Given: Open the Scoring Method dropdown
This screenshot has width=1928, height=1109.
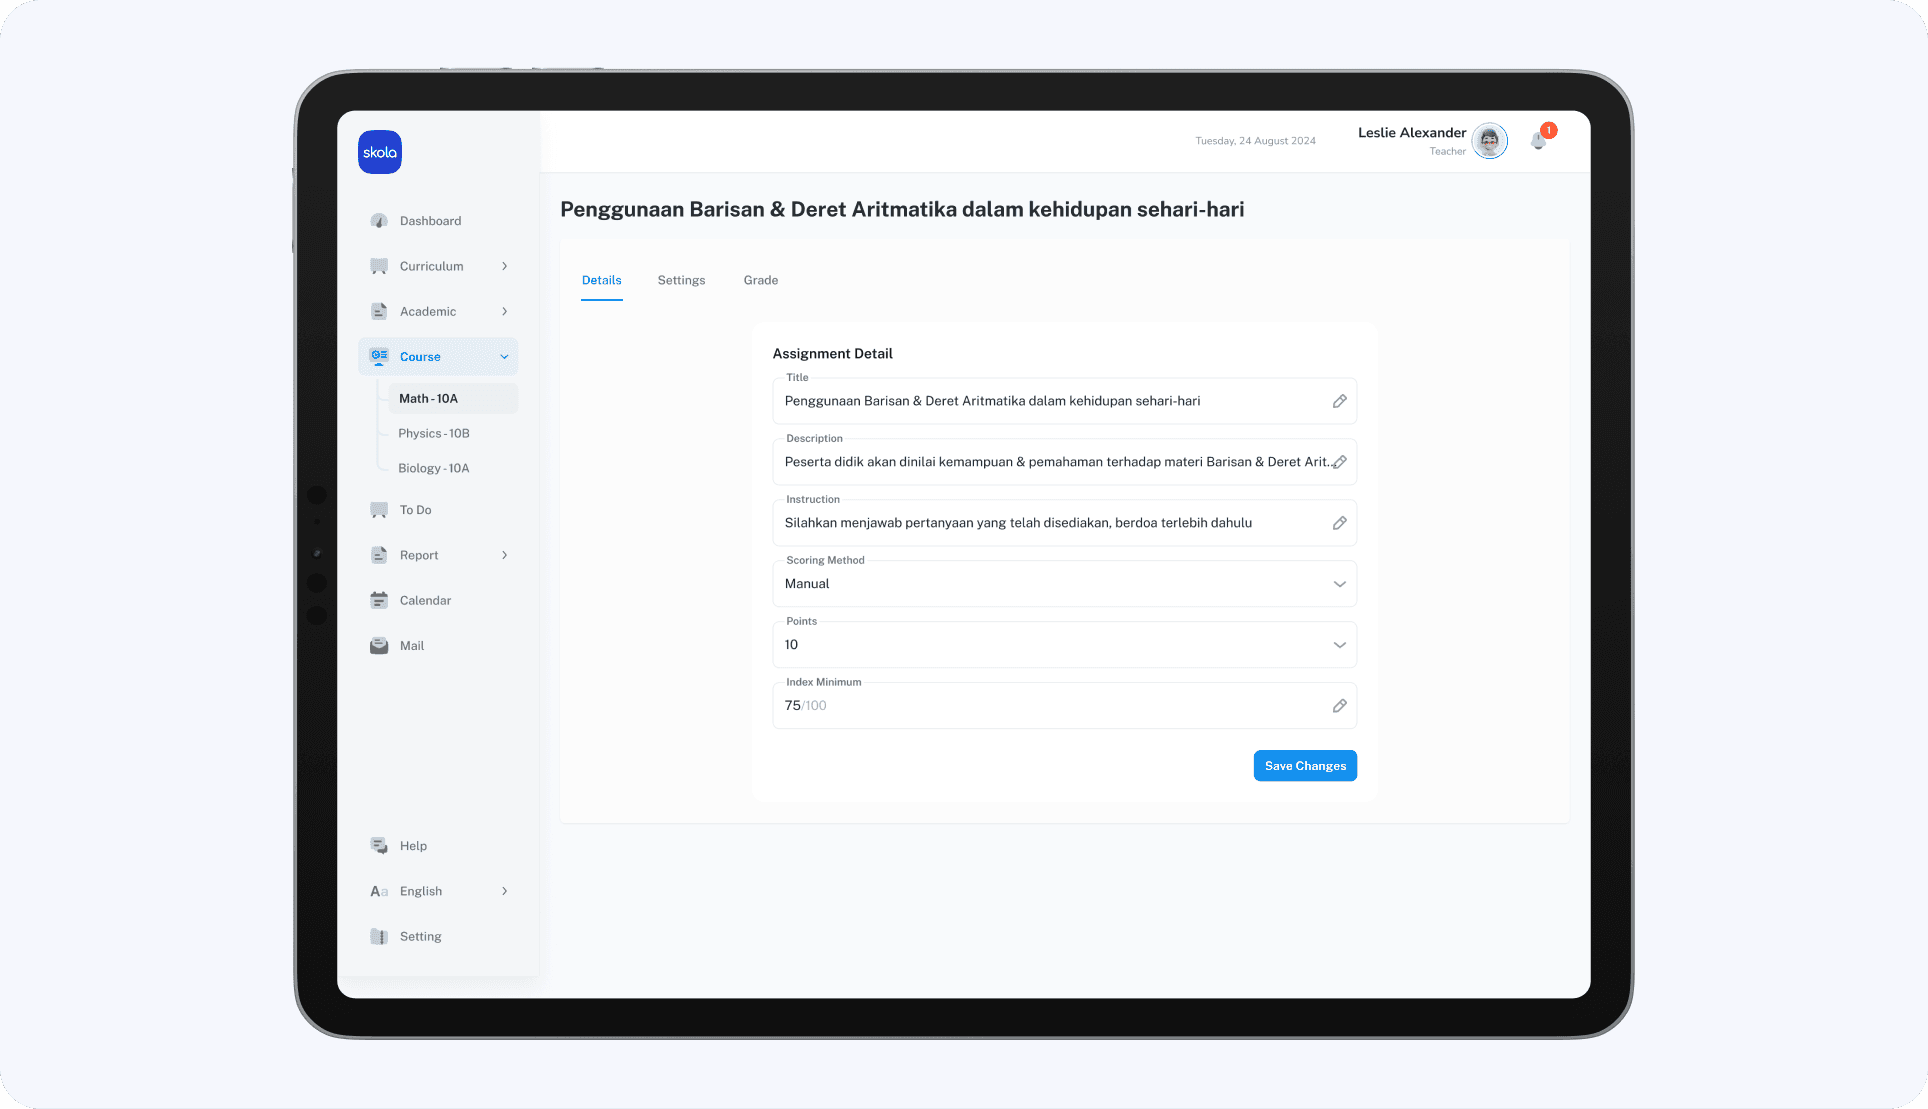Looking at the screenshot, I should (1064, 584).
